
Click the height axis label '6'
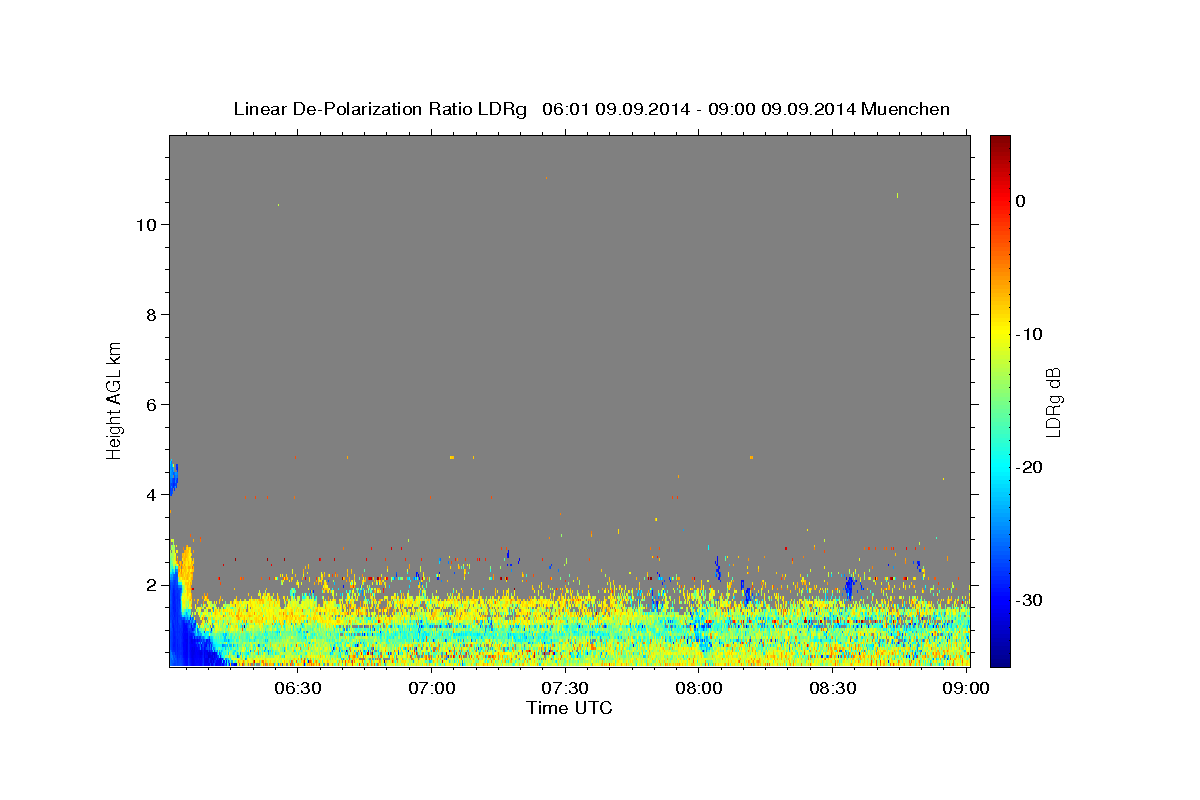pyautogui.click(x=150, y=405)
